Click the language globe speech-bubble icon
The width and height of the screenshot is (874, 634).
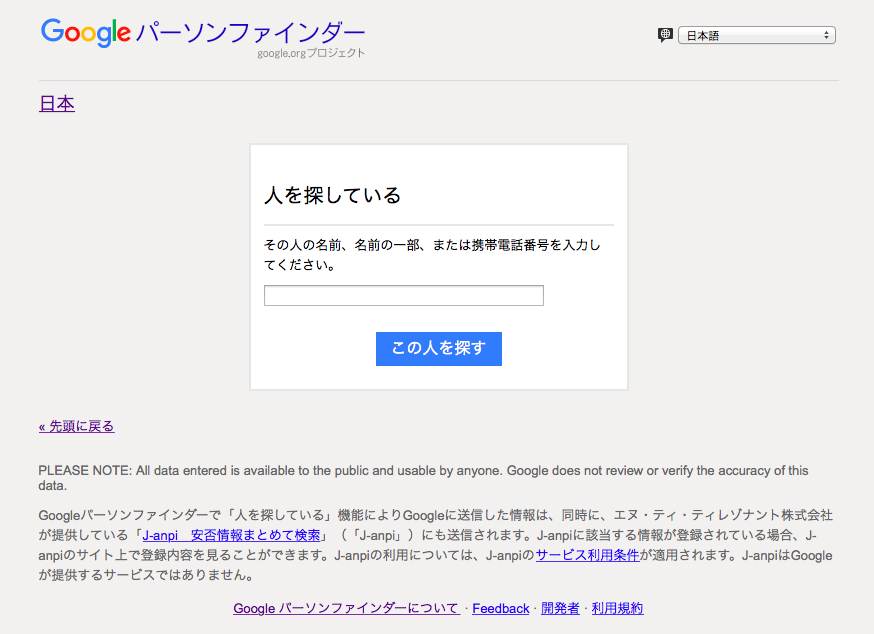click(x=665, y=35)
